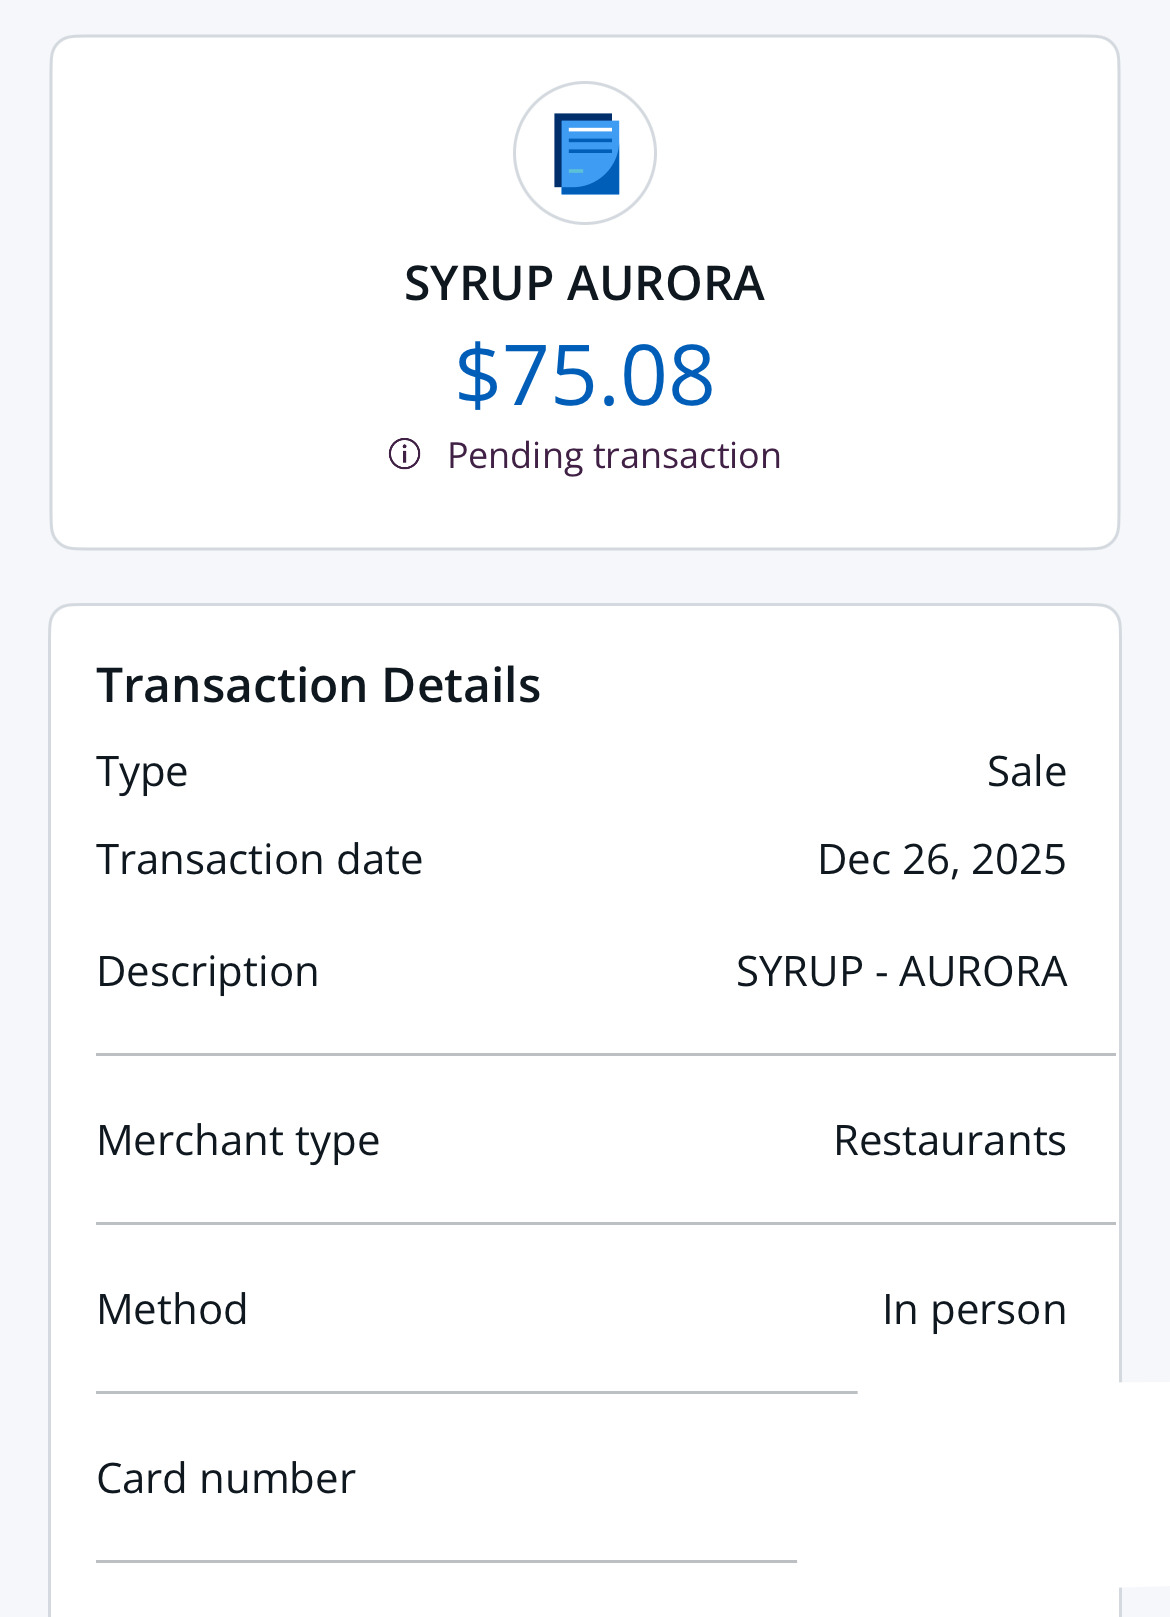The width and height of the screenshot is (1170, 1617).
Task: Click the dollar sign in the amount
Action: (x=477, y=375)
